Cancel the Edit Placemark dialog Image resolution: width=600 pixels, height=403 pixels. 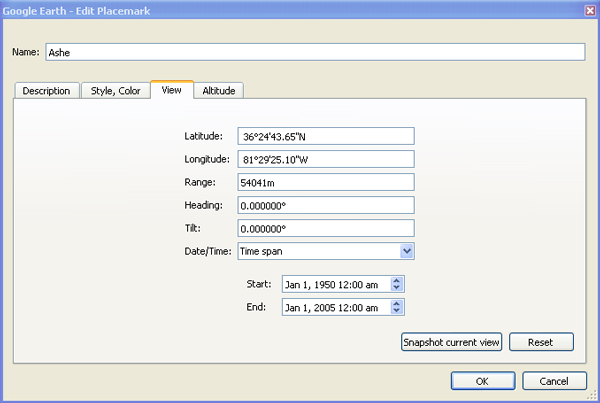(x=554, y=381)
